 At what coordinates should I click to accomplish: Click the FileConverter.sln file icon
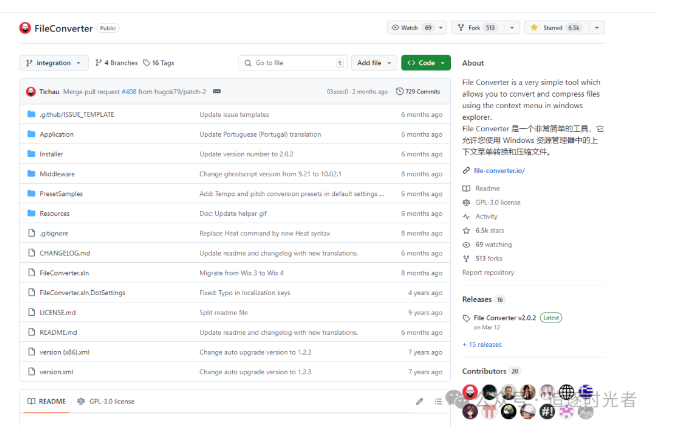coord(31,273)
